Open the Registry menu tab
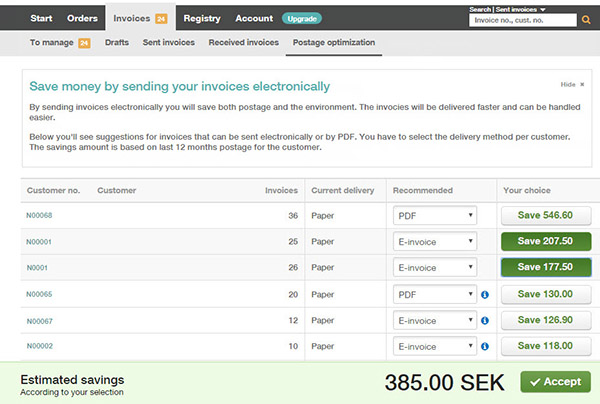Image resolution: width=600 pixels, height=404 pixels. click(x=202, y=18)
